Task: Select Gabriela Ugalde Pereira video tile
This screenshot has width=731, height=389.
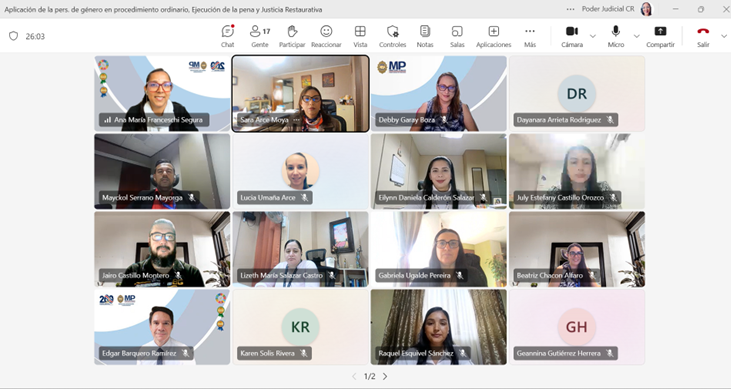Action: point(439,249)
